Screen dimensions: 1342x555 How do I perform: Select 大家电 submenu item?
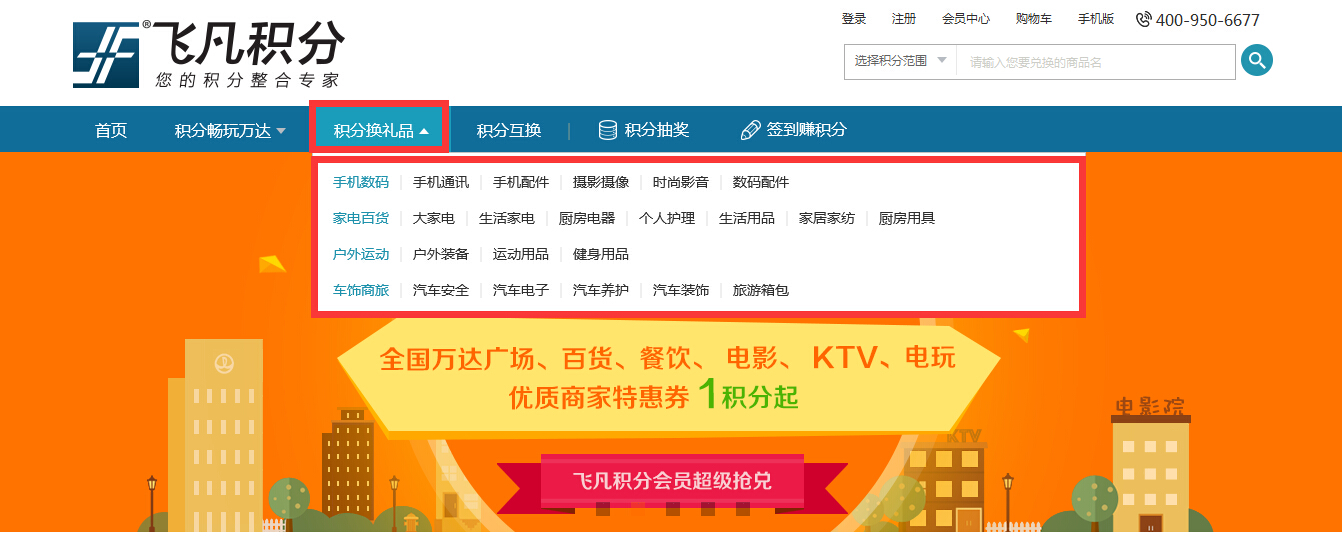(434, 218)
